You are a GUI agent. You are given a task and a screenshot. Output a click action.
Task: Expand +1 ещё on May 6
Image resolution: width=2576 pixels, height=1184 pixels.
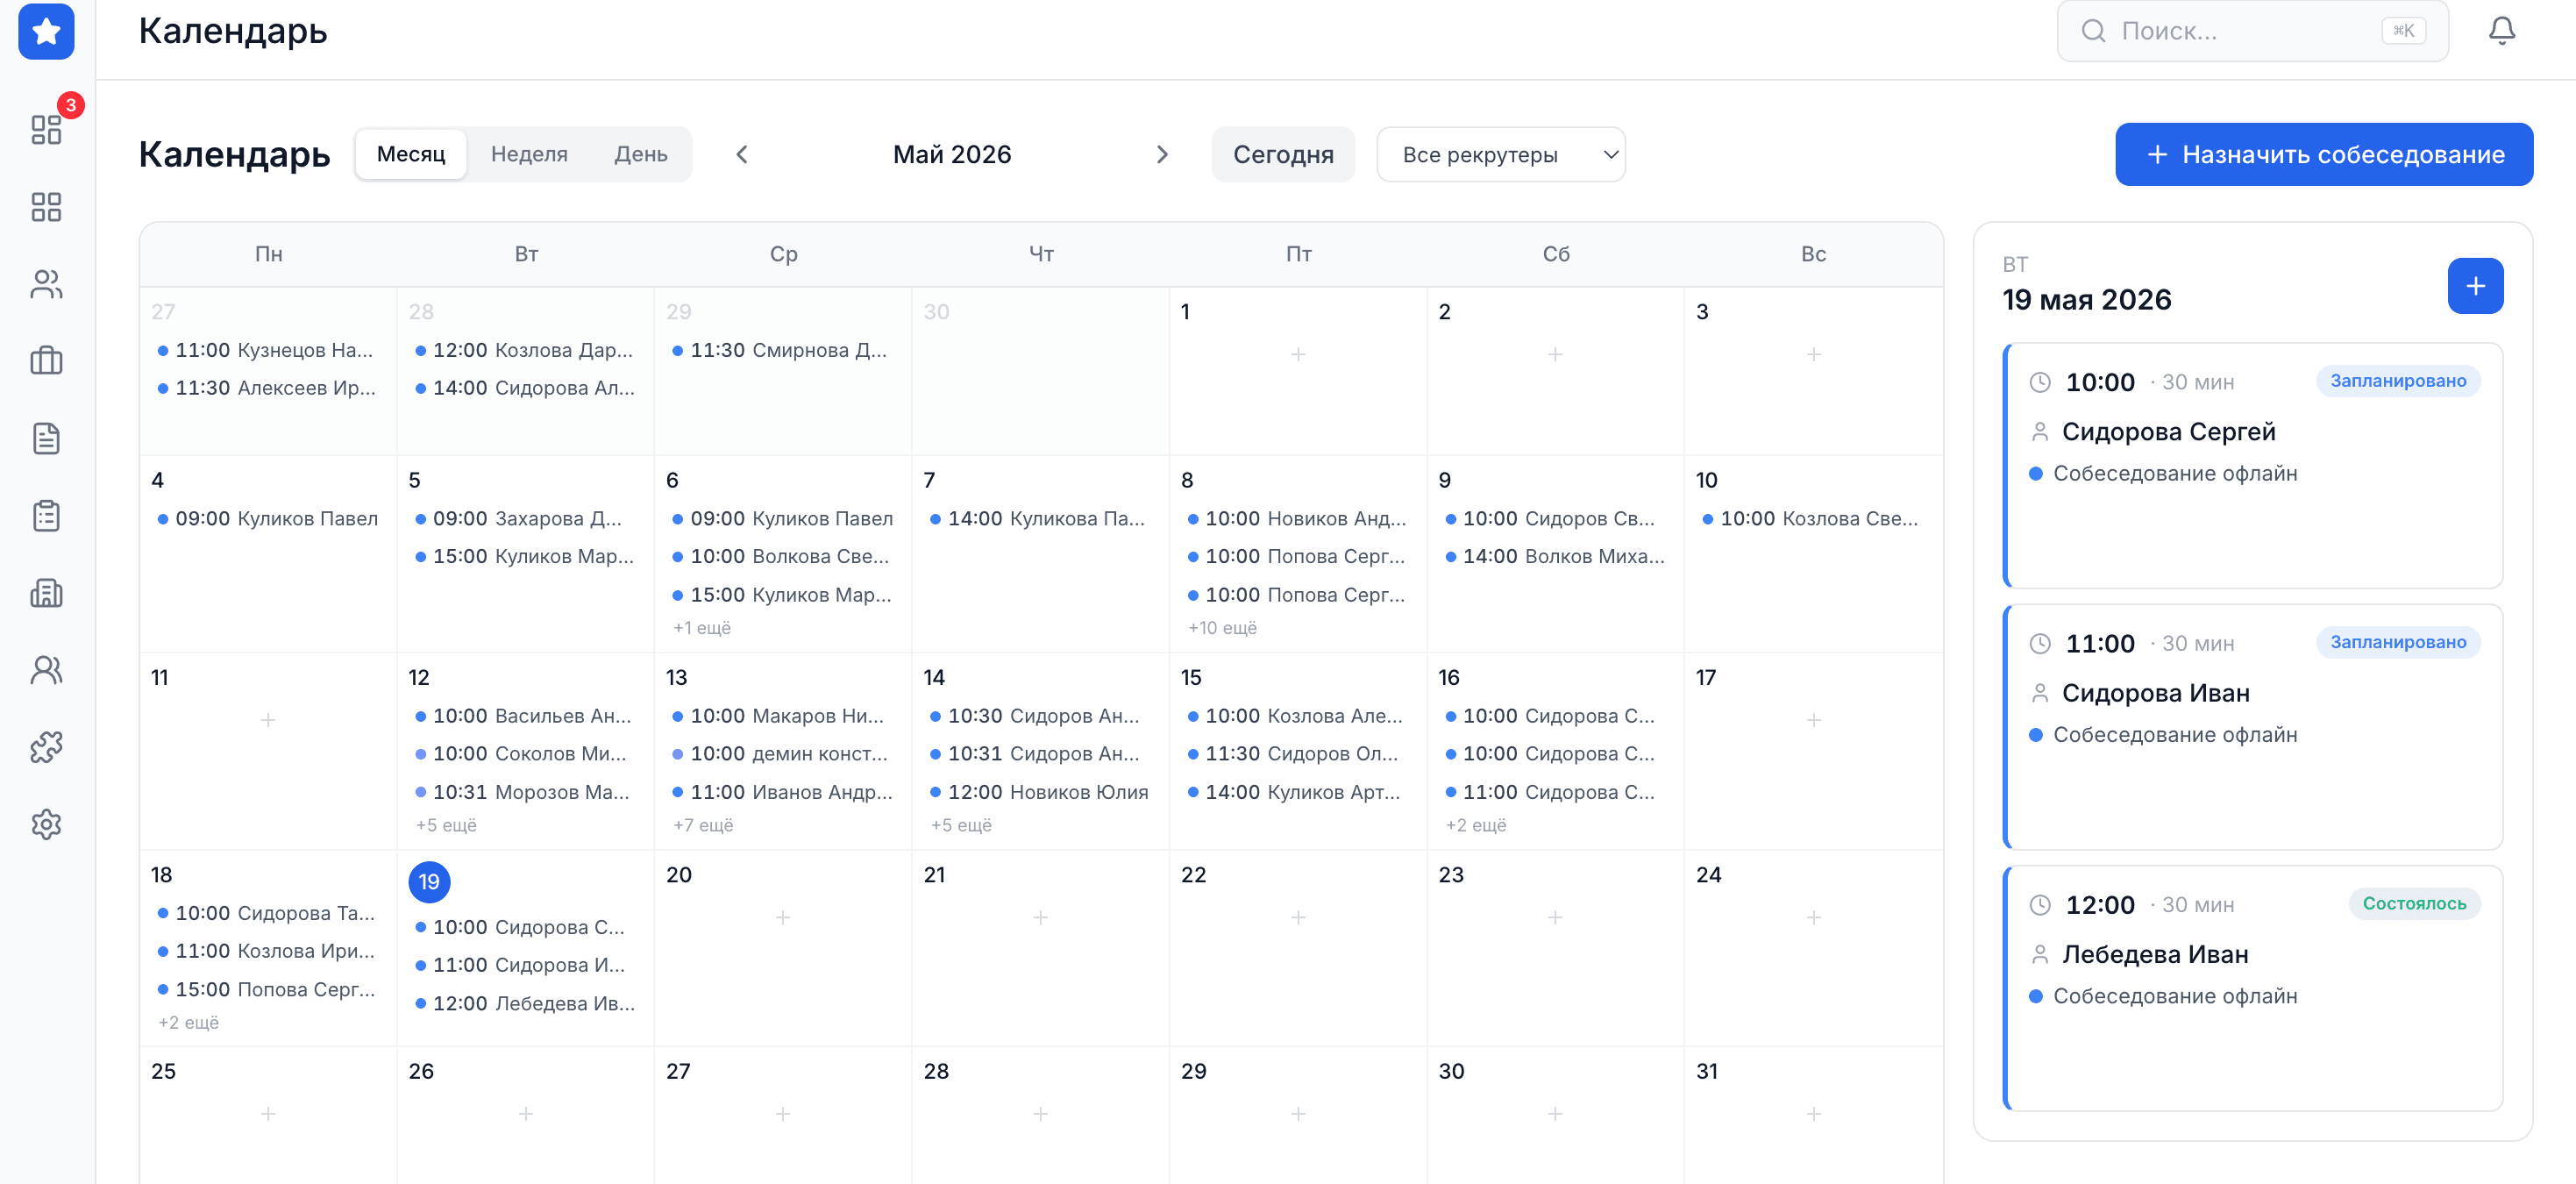click(702, 628)
